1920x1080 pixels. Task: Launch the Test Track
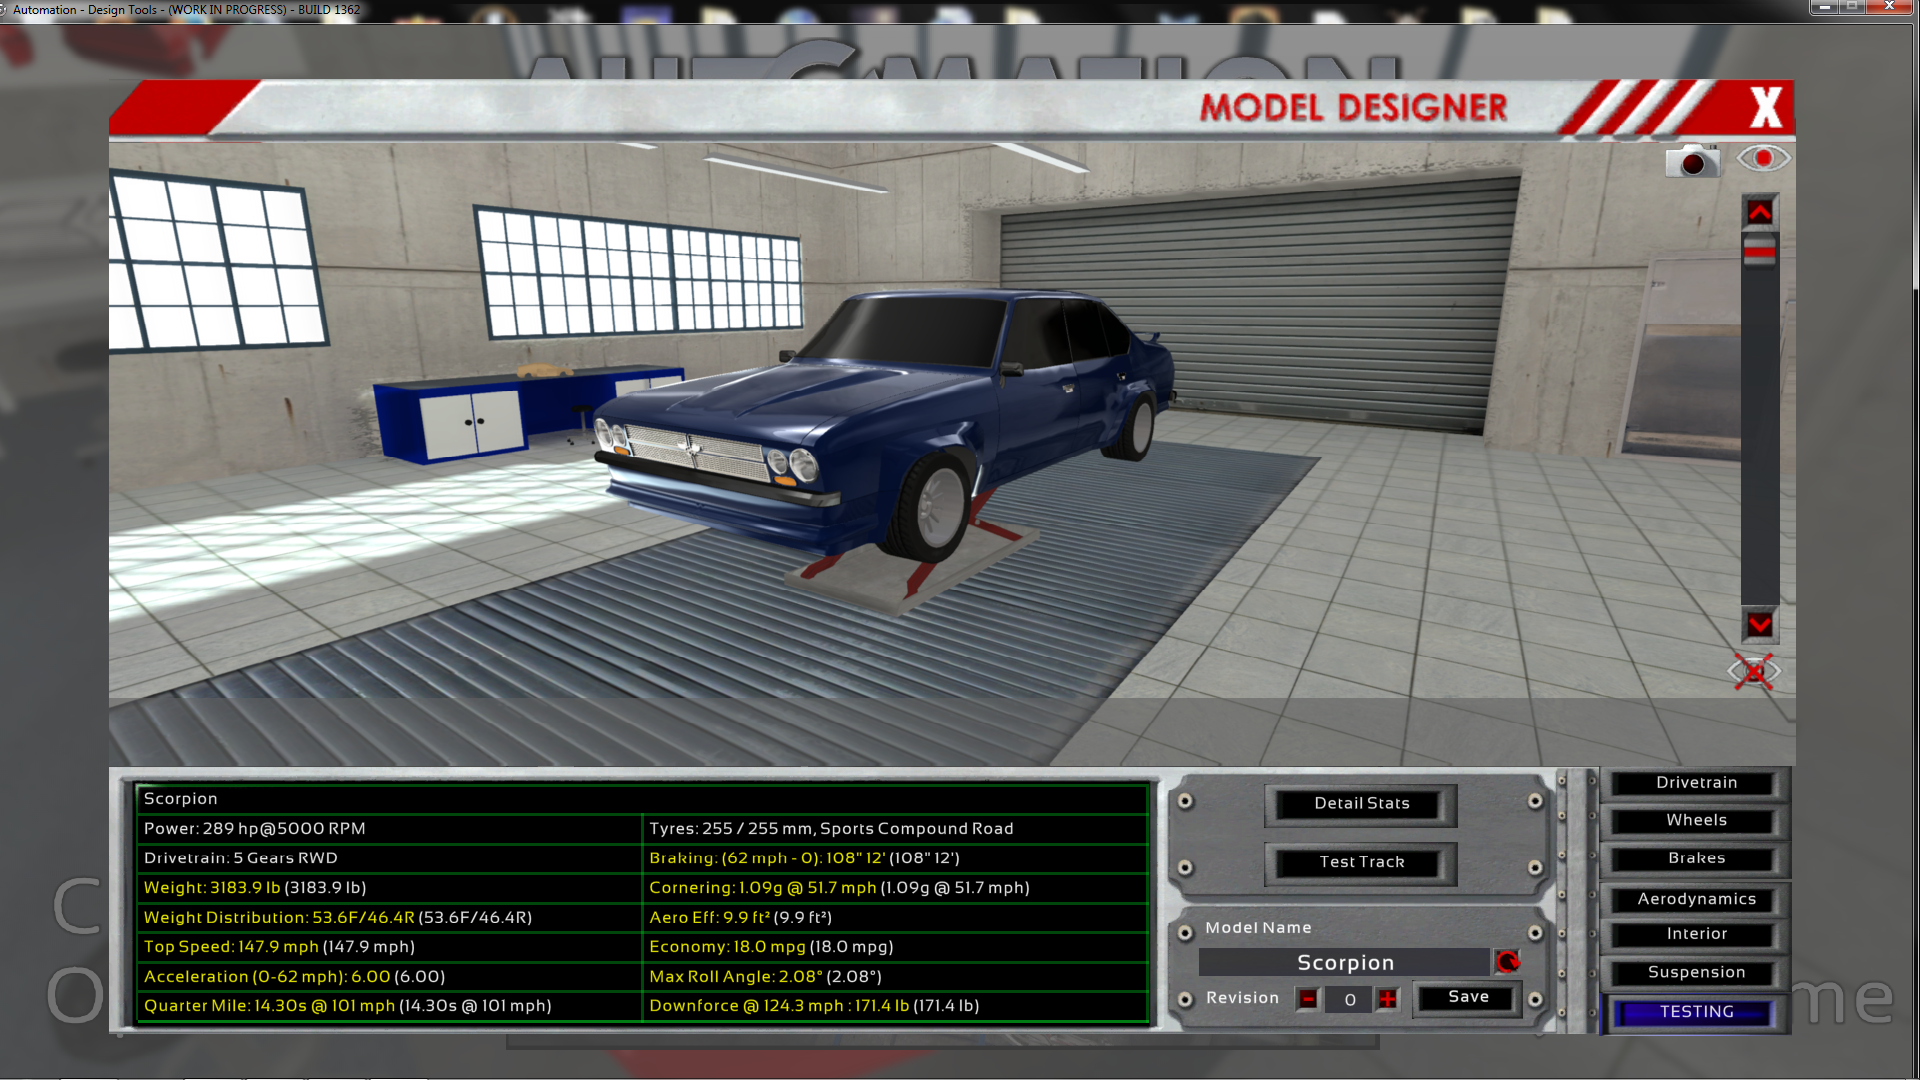click(x=1360, y=862)
